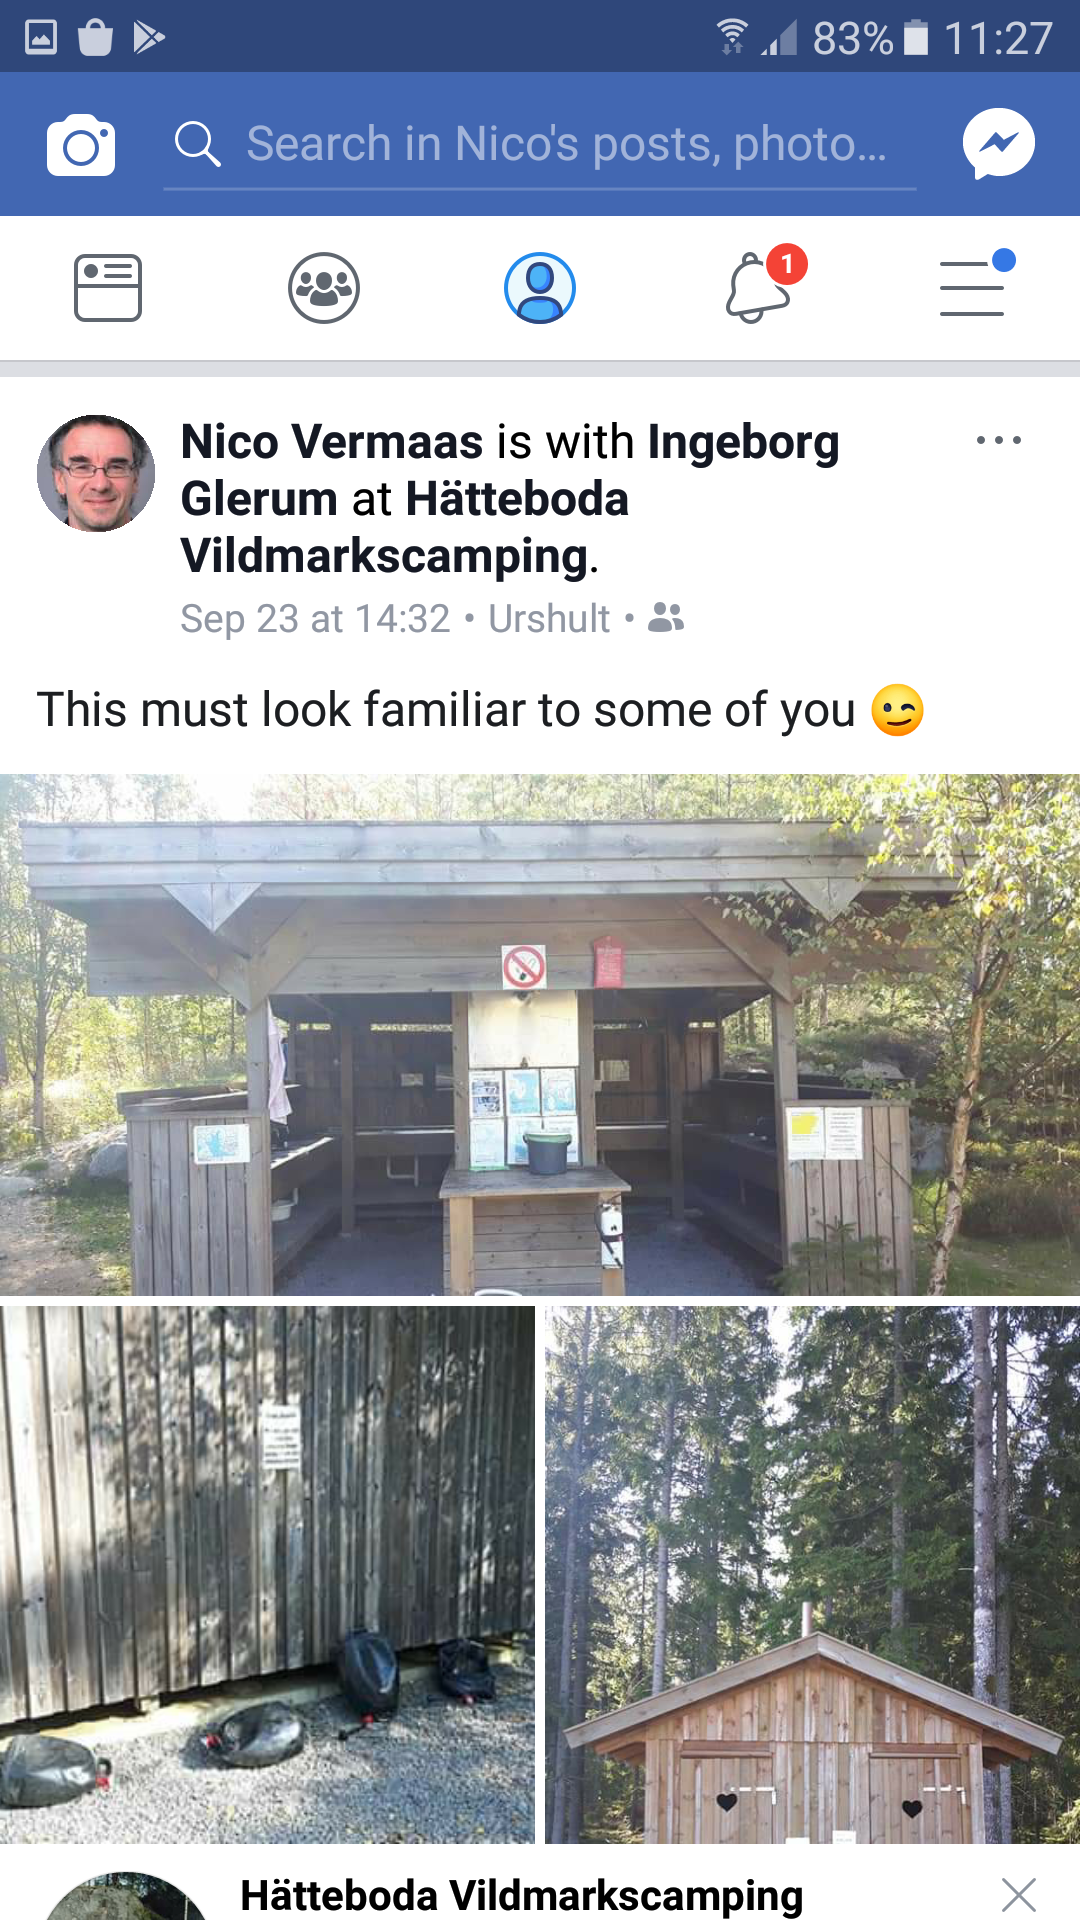This screenshot has height=1920, width=1080.
Task: Open Nico Vermaas profile name link
Action: [x=332, y=441]
